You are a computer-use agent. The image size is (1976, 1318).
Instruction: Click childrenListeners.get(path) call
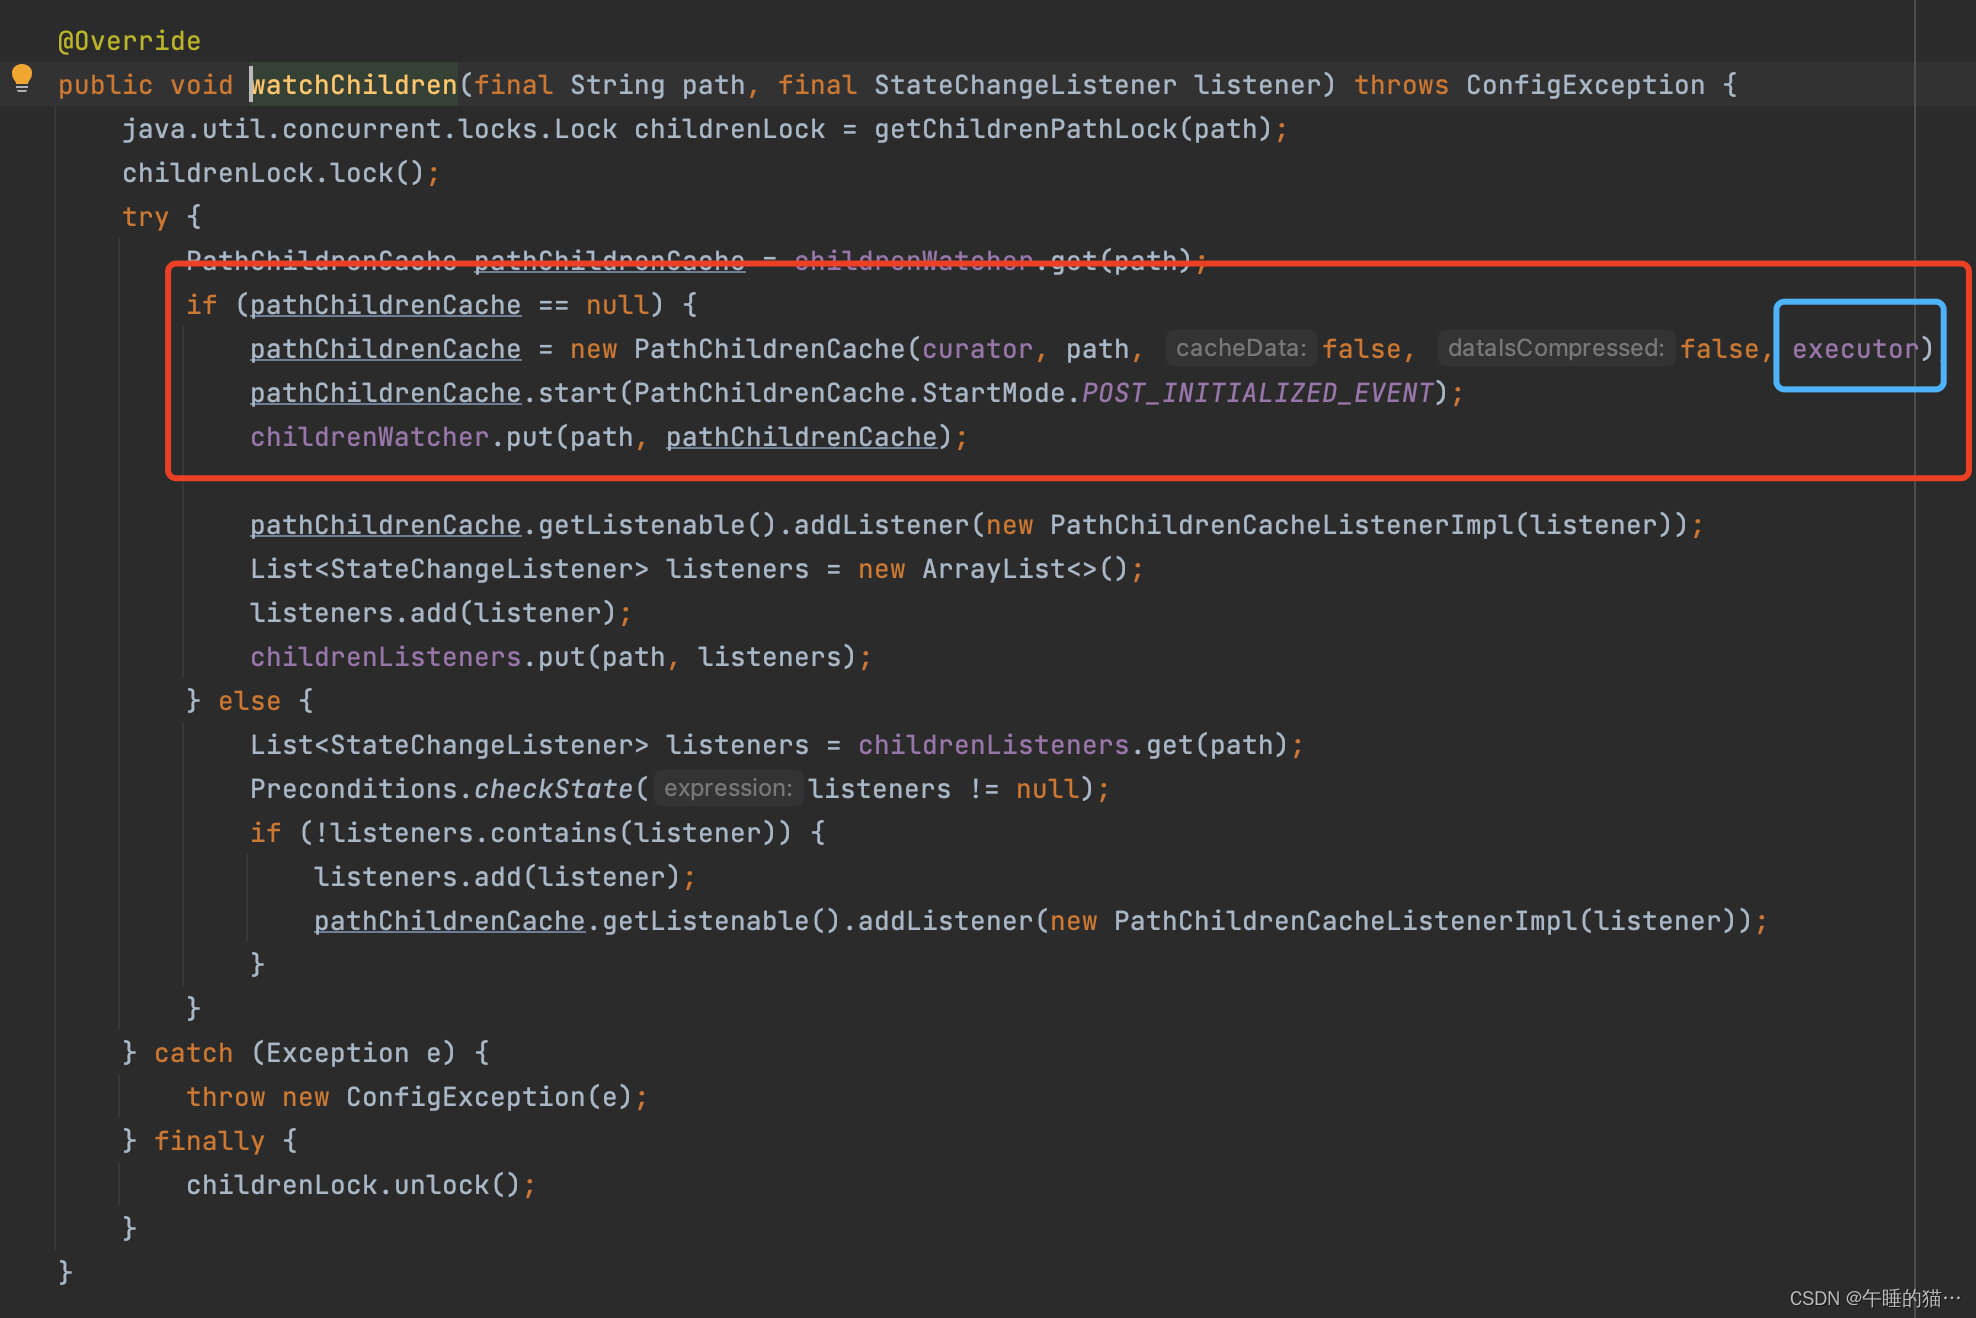(x=1073, y=745)
